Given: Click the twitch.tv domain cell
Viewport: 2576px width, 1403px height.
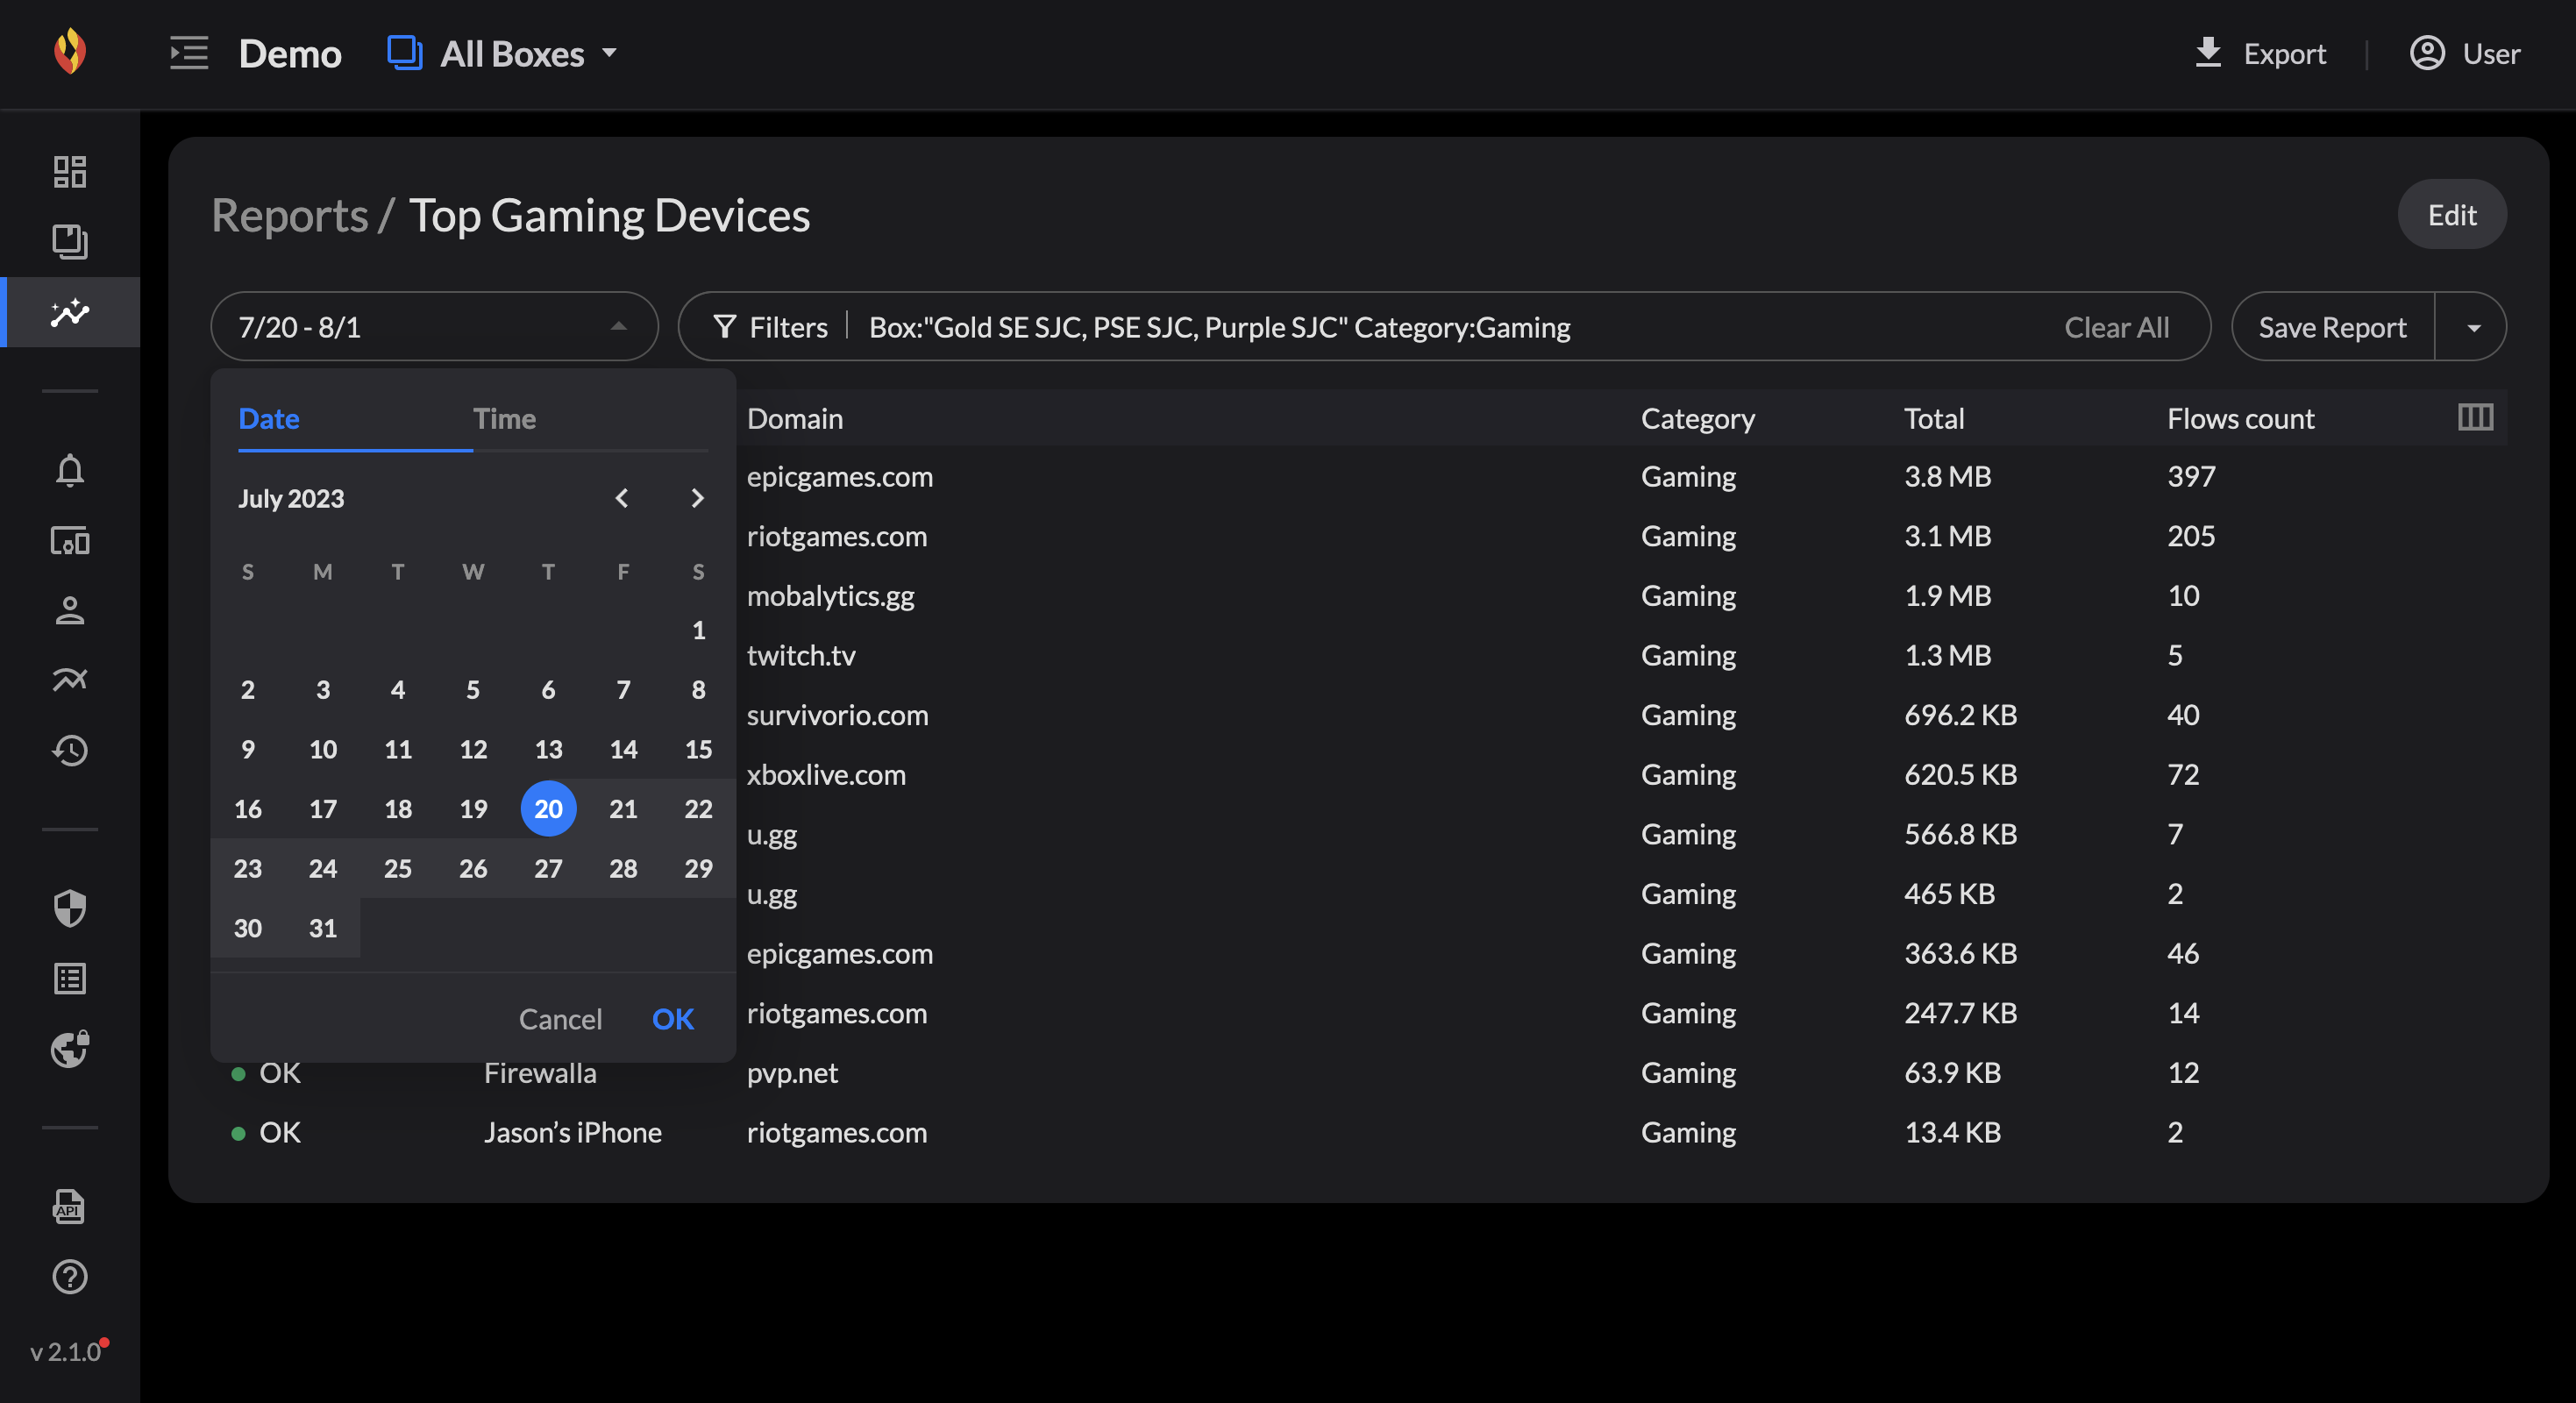Looking at the screenshot, I should (801, 655).
